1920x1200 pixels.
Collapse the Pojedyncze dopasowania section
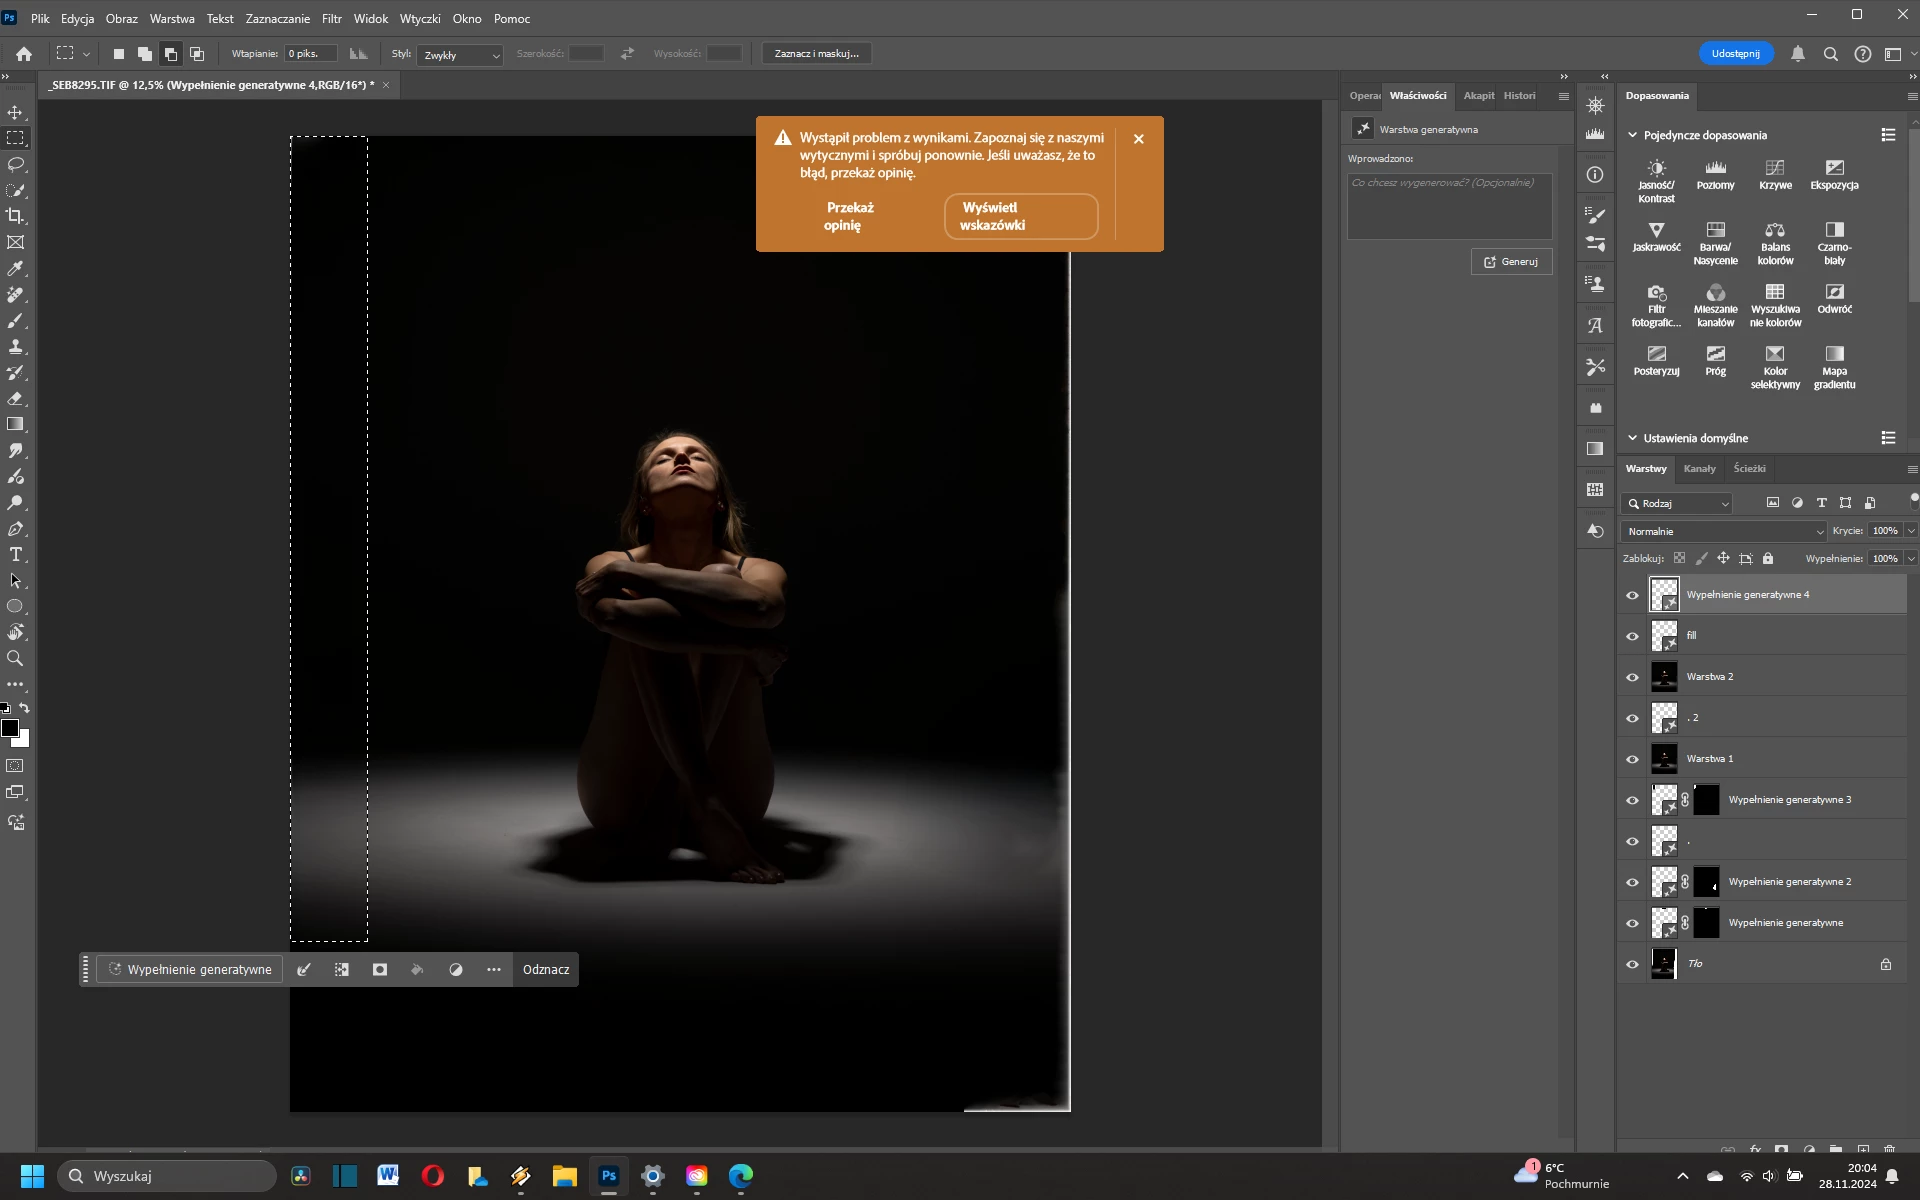coord(1633,135)
